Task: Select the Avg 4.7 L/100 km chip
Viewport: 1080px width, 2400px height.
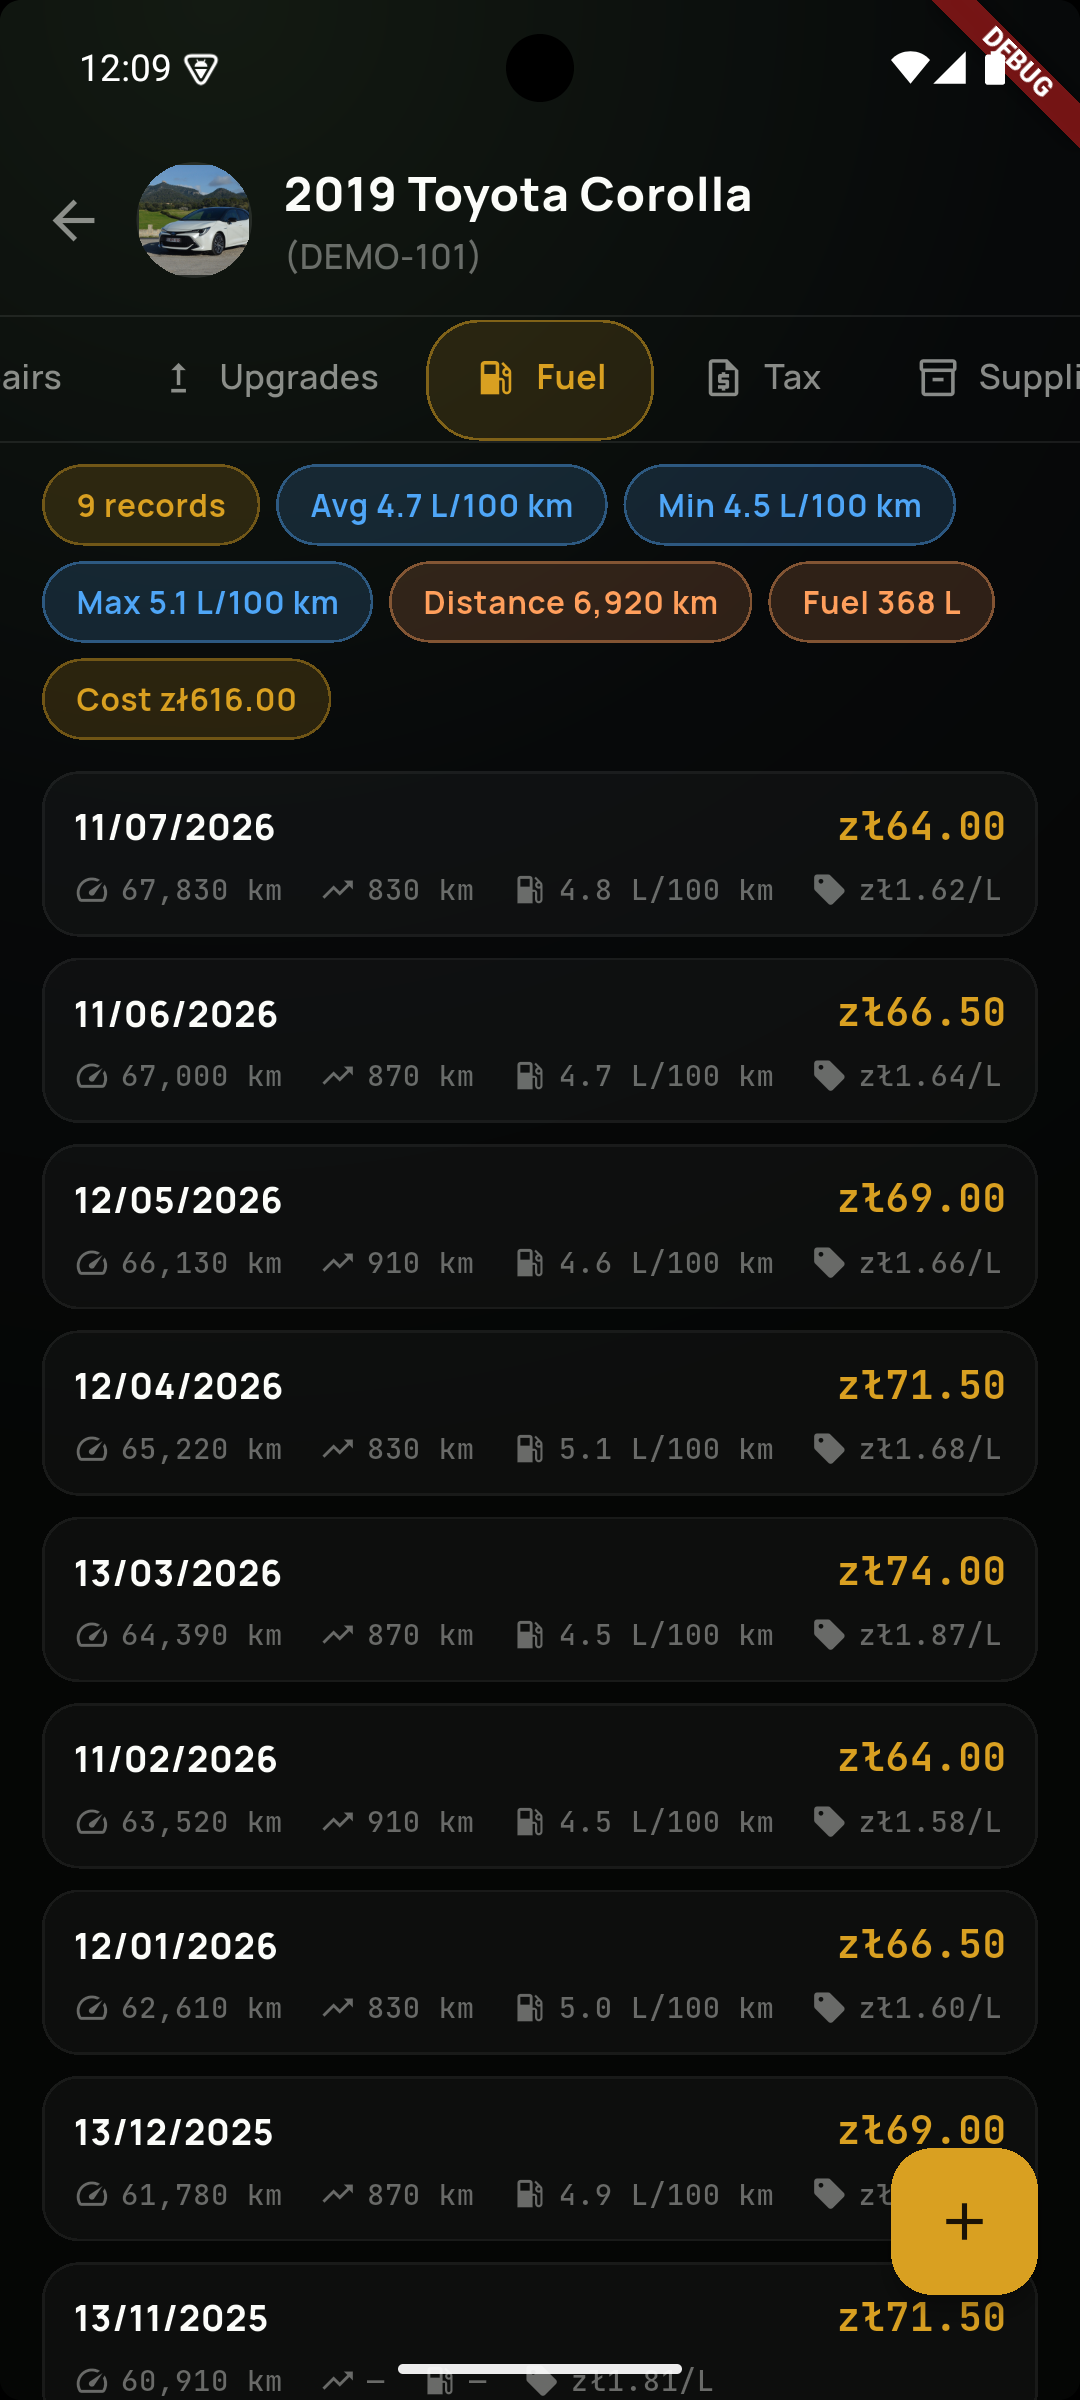Action: click(x=442, y=505)
